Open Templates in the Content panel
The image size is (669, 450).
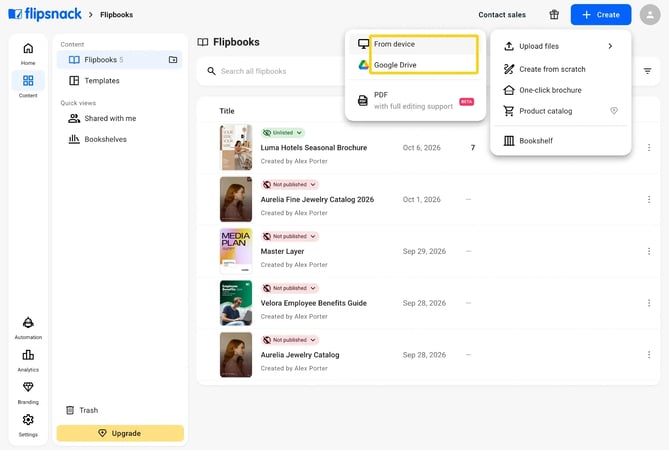tap(119, 81)
